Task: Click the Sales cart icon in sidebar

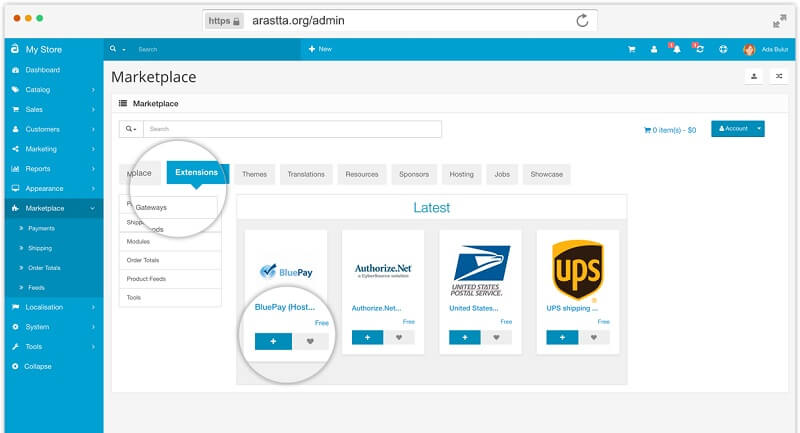Action: click(x=15, y=109)
